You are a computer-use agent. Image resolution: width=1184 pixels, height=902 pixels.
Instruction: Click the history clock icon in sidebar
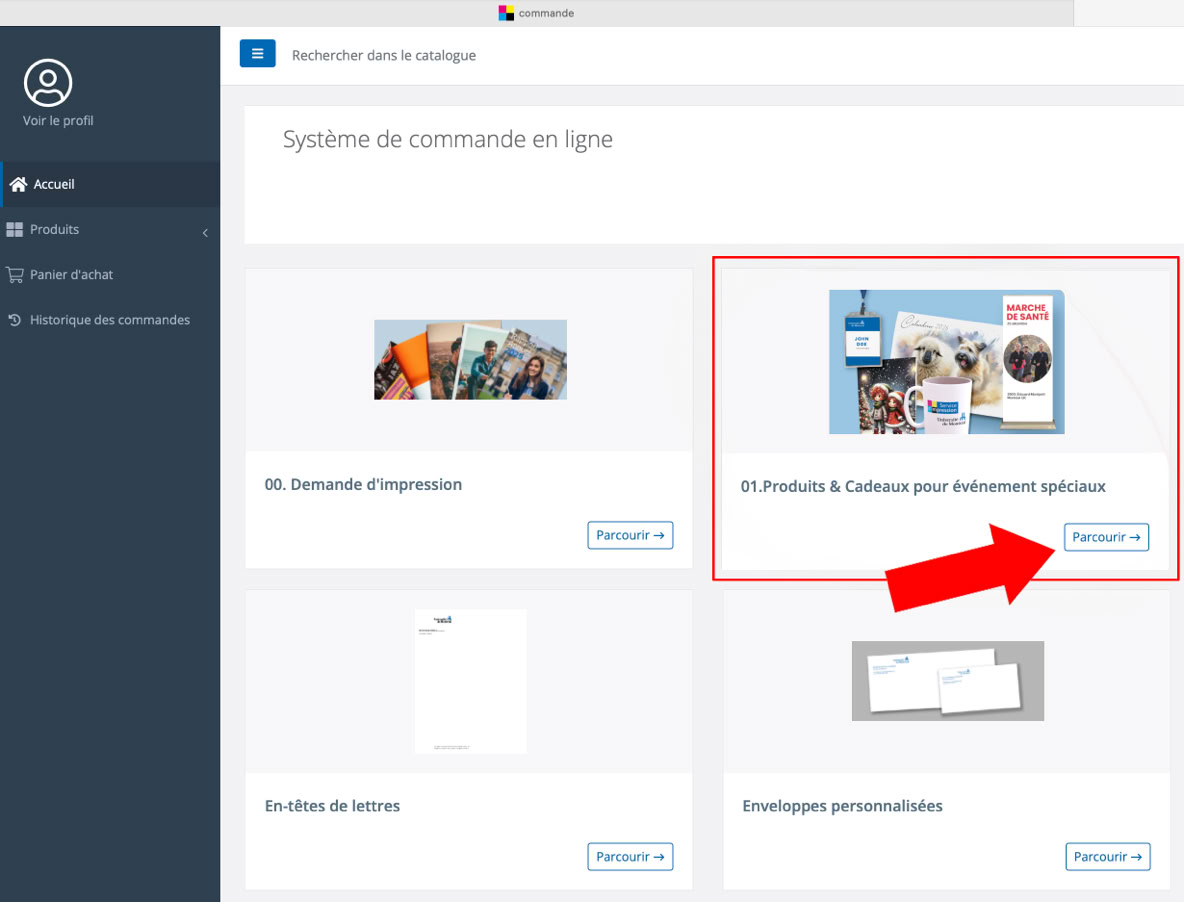click(14, 321)
